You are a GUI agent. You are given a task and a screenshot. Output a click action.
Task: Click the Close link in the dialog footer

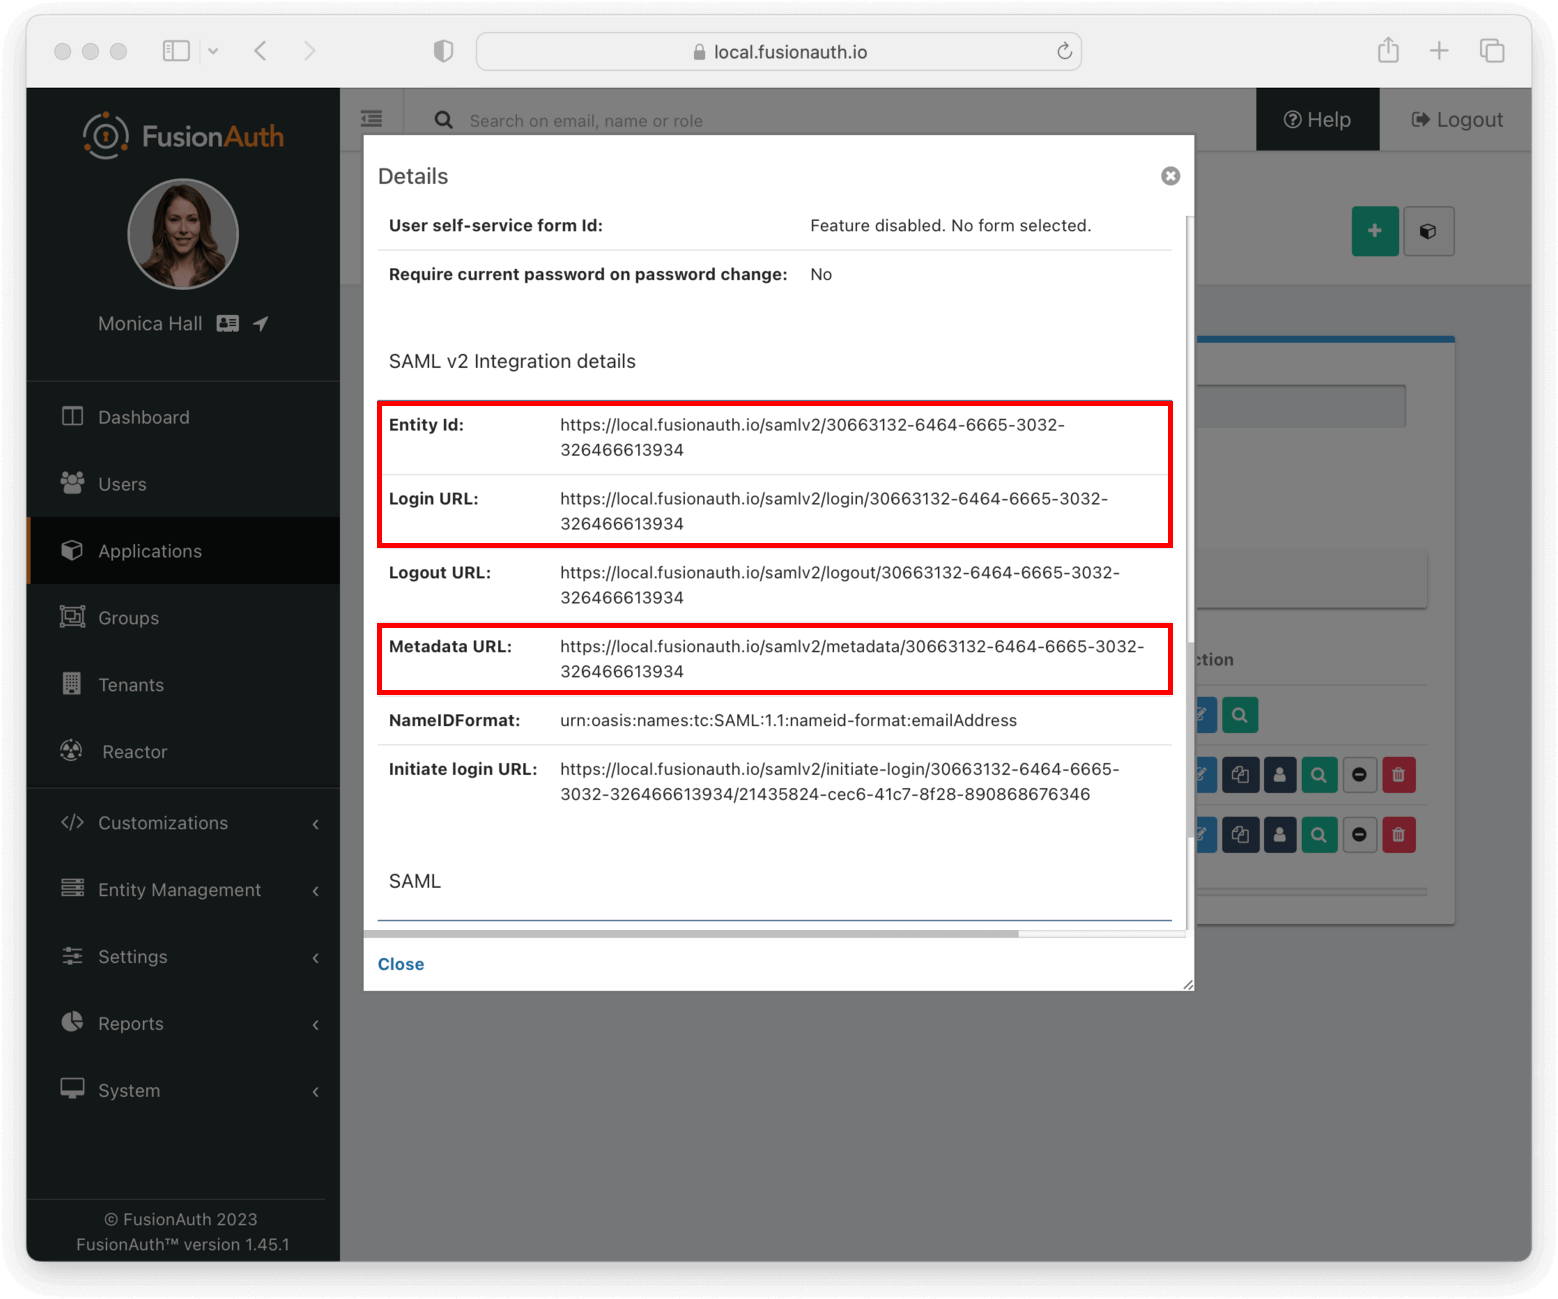click(x=401, y=964)
